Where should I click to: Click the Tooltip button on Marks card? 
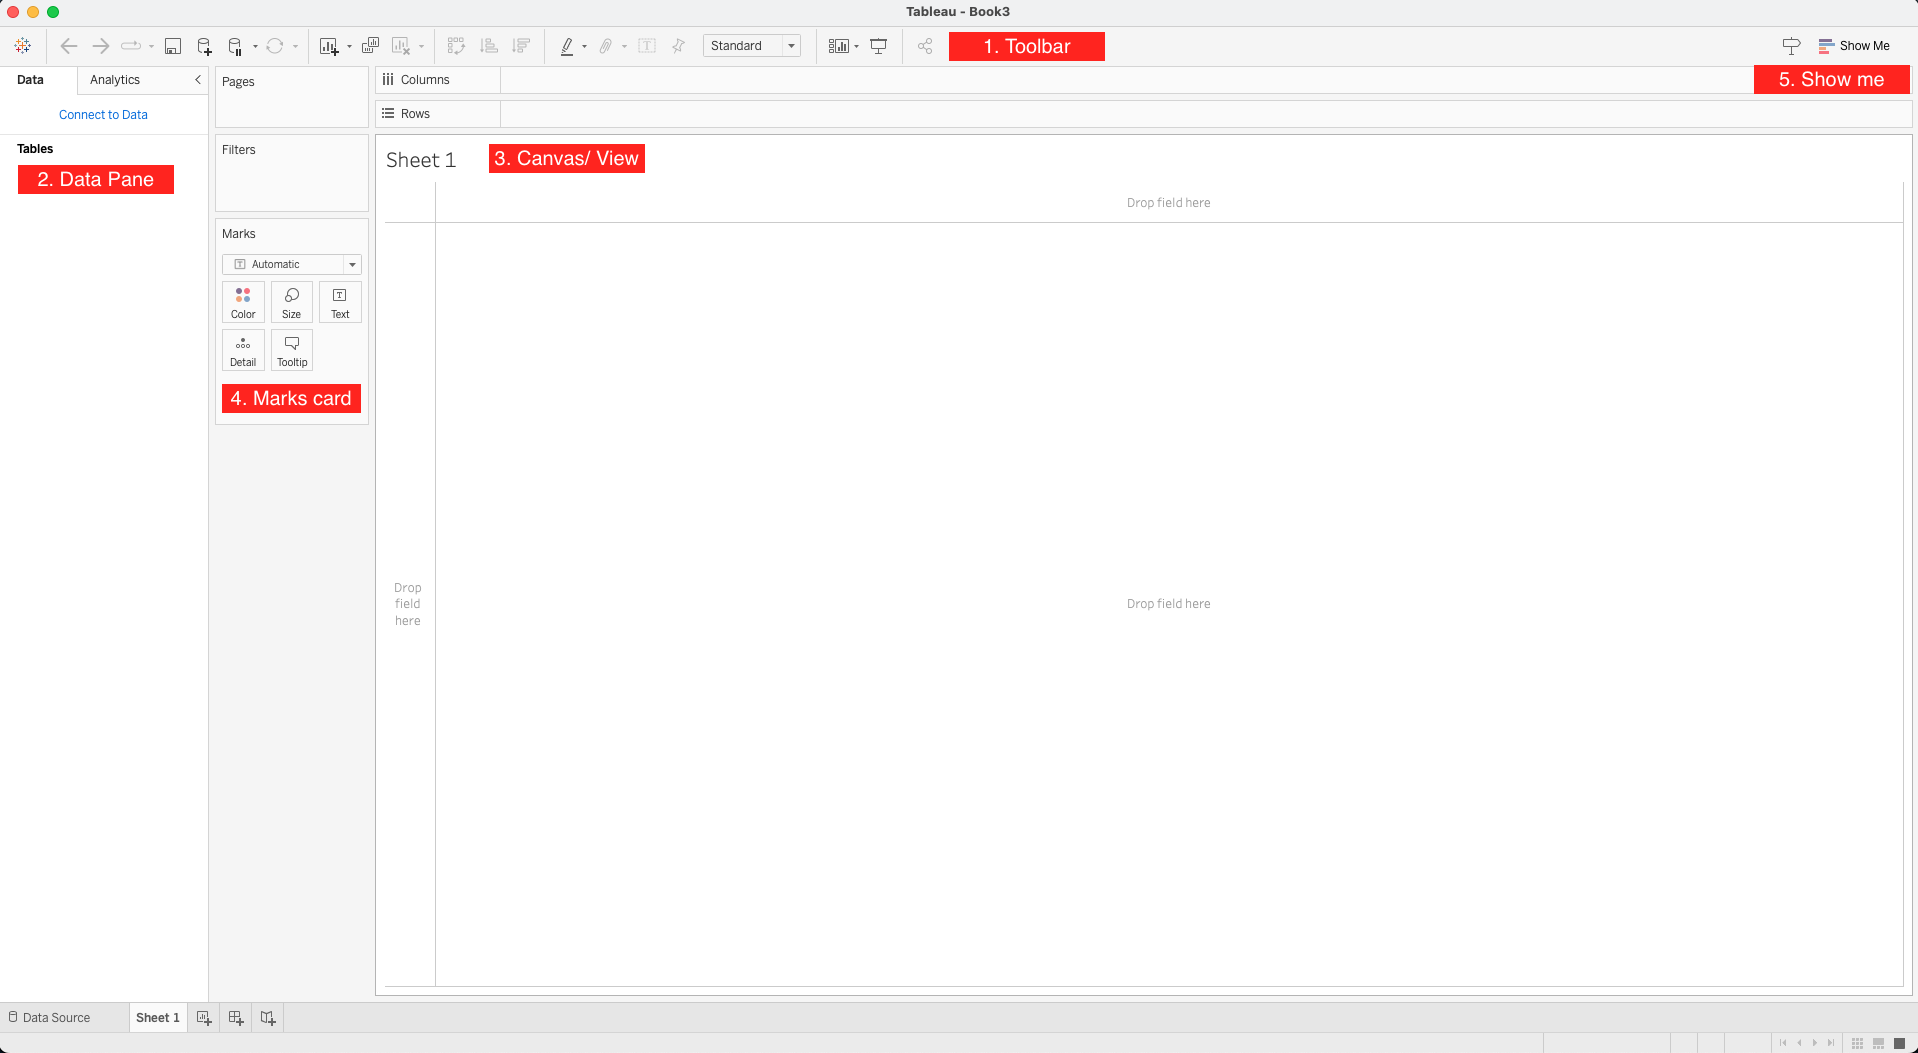292,351
